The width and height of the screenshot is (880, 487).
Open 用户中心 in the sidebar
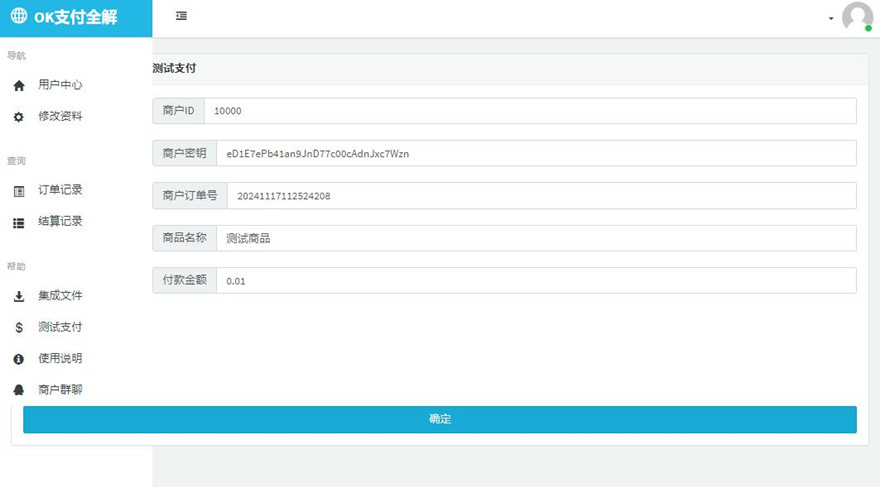coord(60,85)
